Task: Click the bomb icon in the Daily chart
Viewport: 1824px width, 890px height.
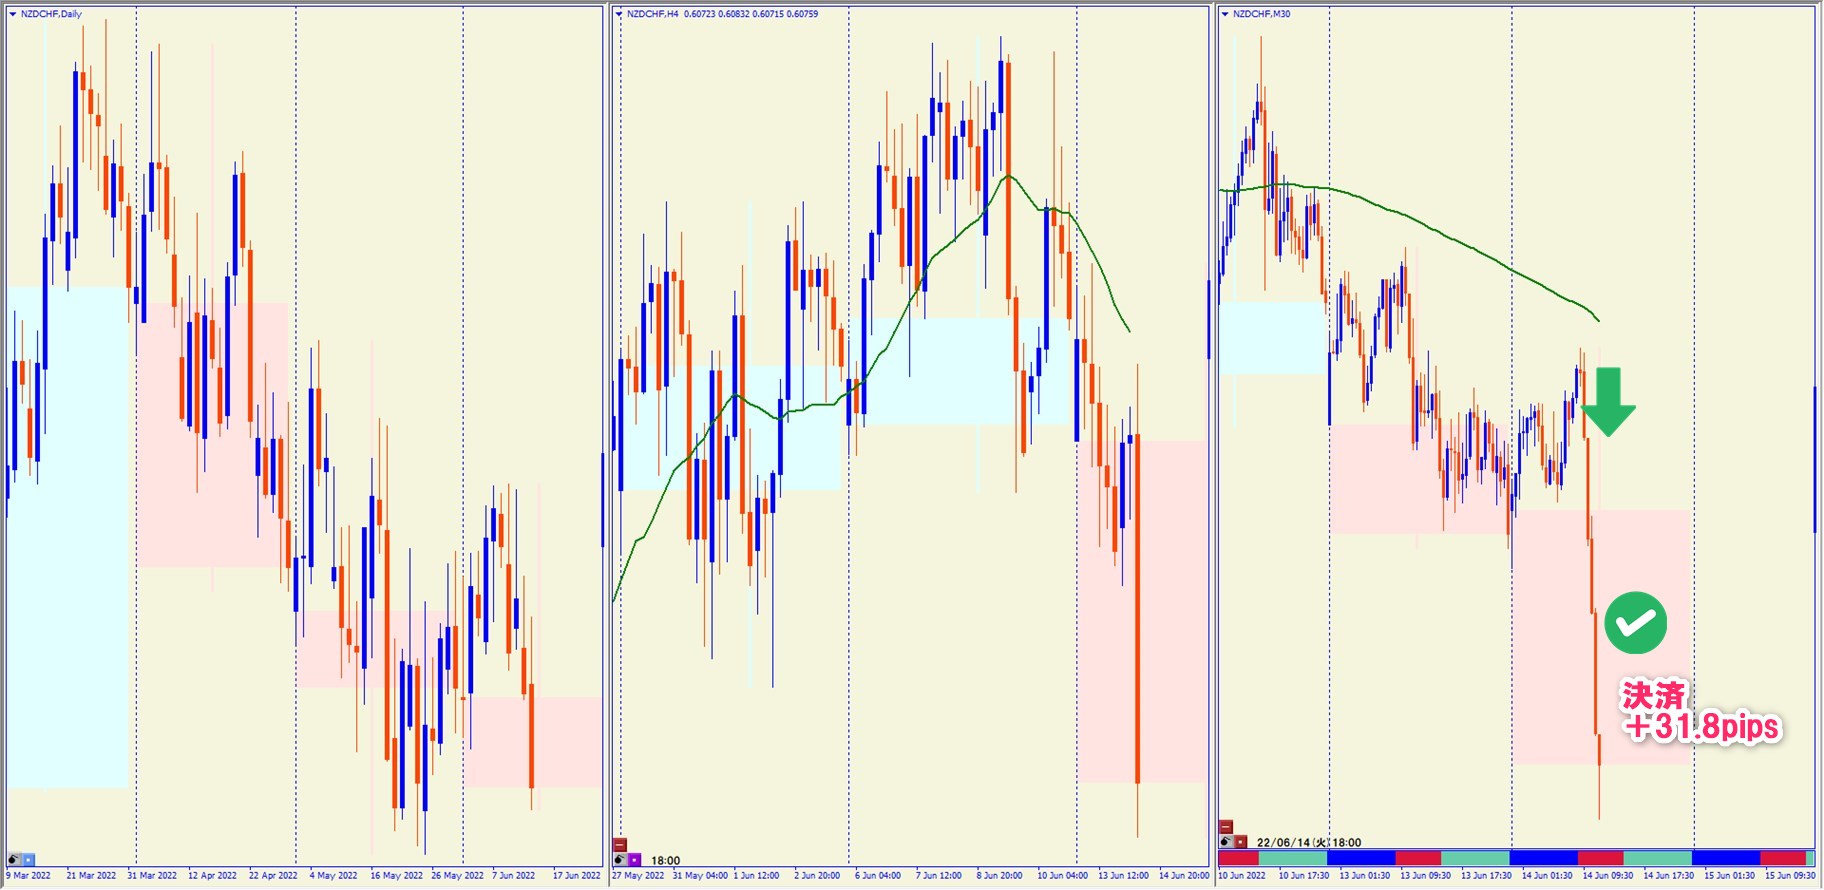Action: coord(14,859)
